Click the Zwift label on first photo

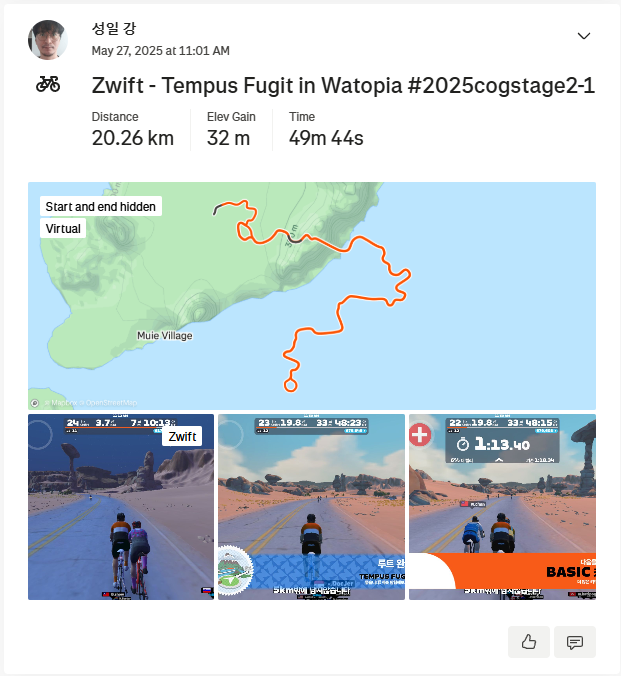click(x=182, y=437)
